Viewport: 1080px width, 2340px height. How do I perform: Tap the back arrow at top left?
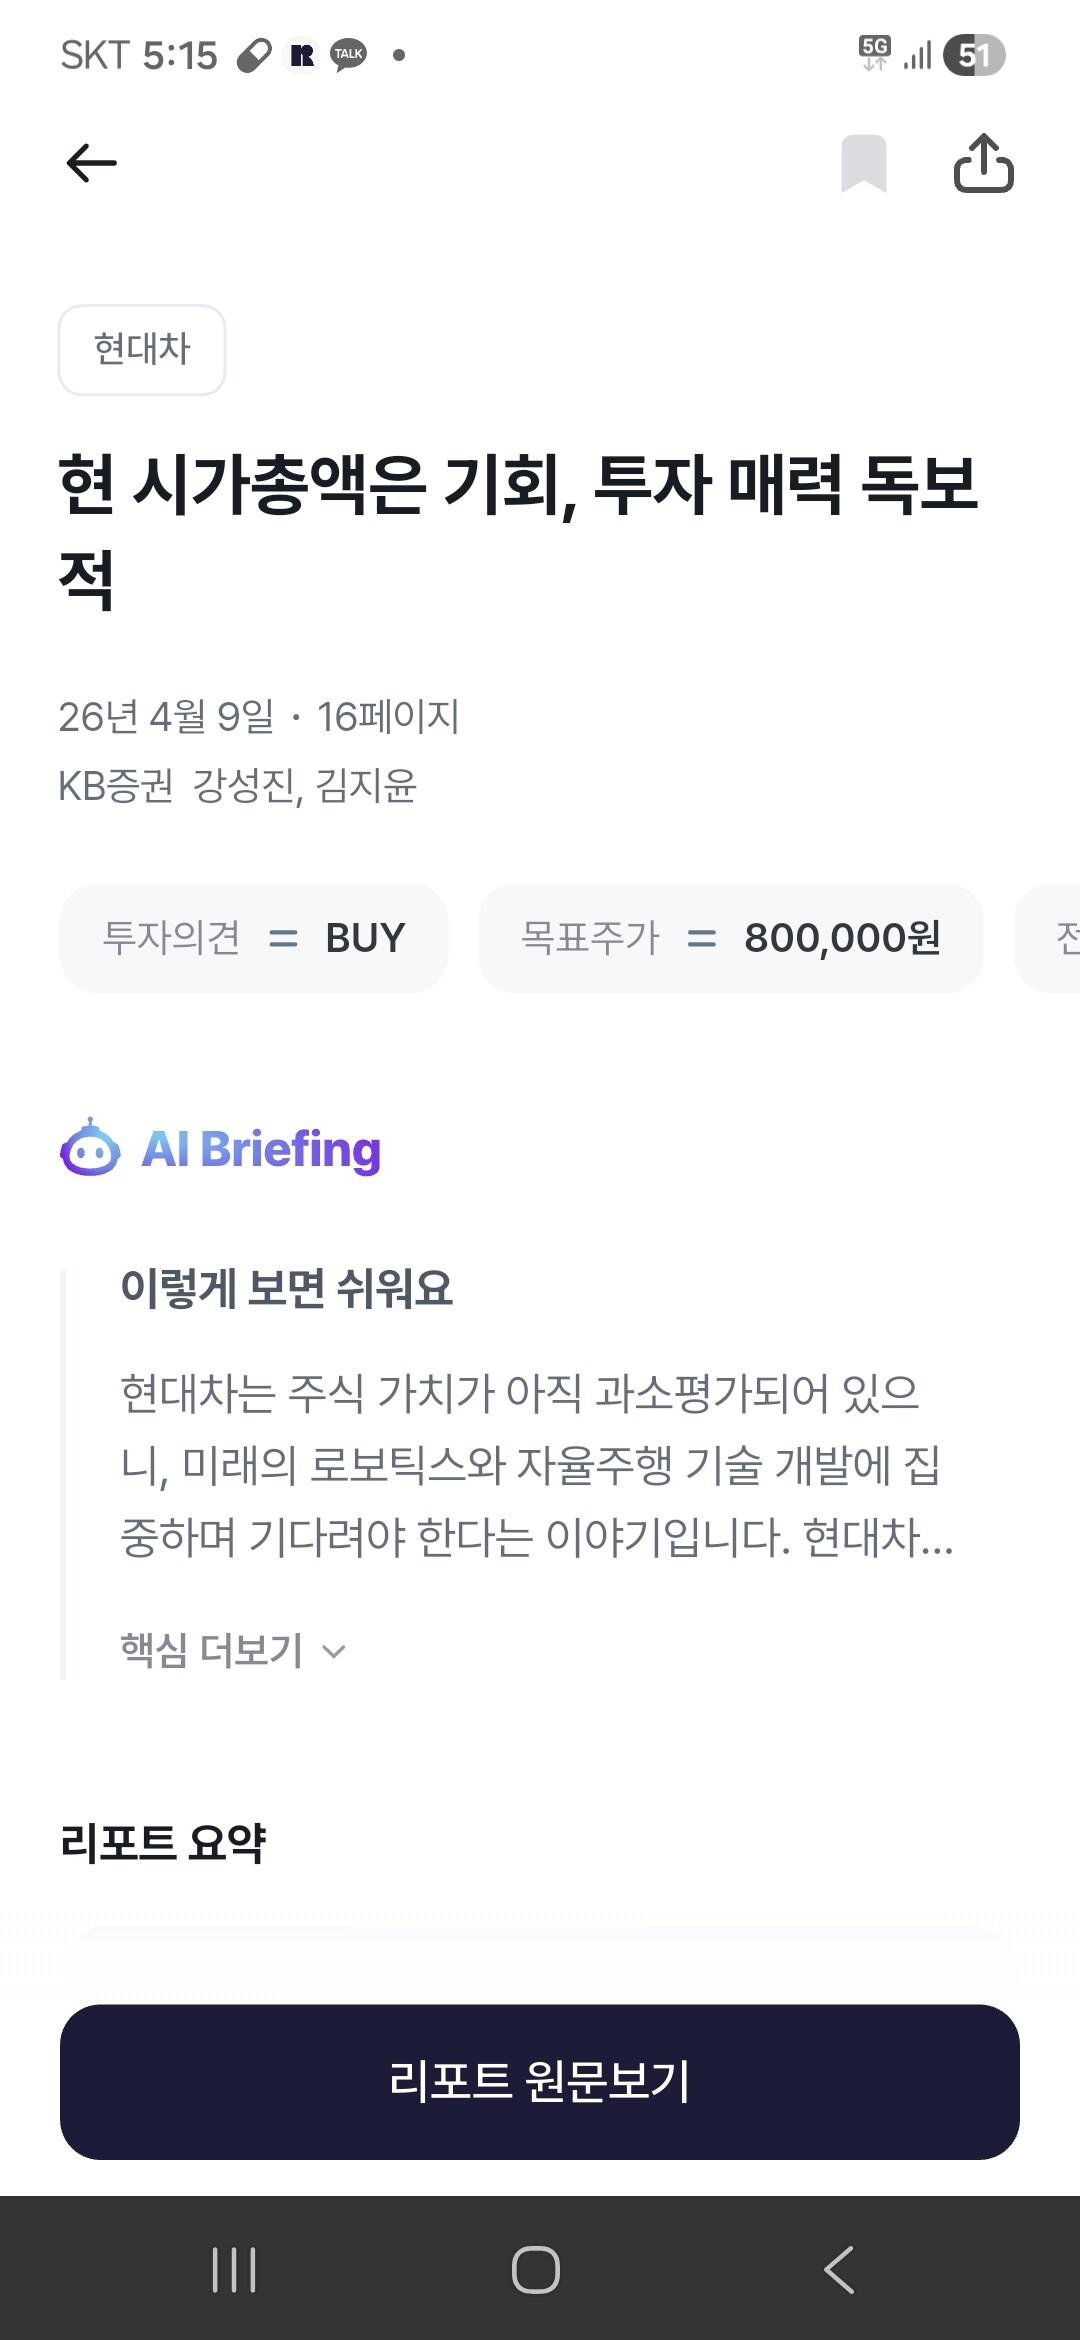tap(91, 163)
